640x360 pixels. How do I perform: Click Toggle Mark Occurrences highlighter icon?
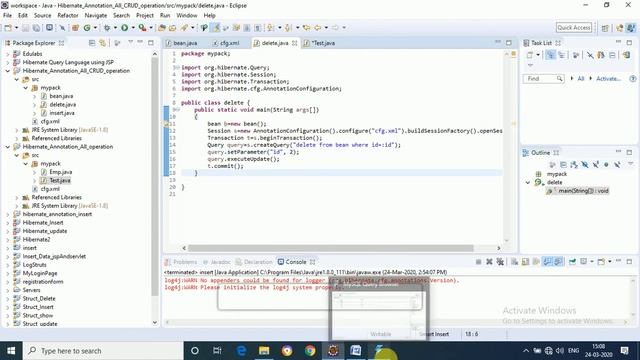(215, 28)
